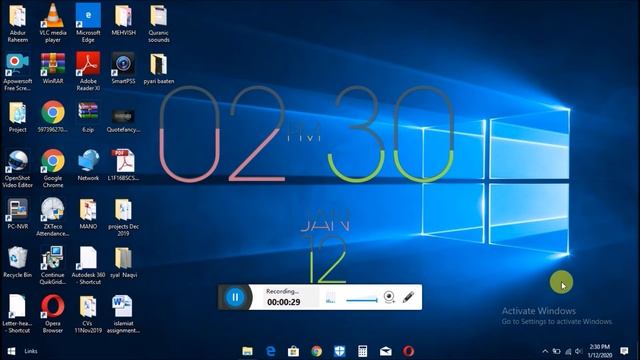The image size is (640, 360).
Task: Pause the screen recording
Action: (x=235, y=297)
